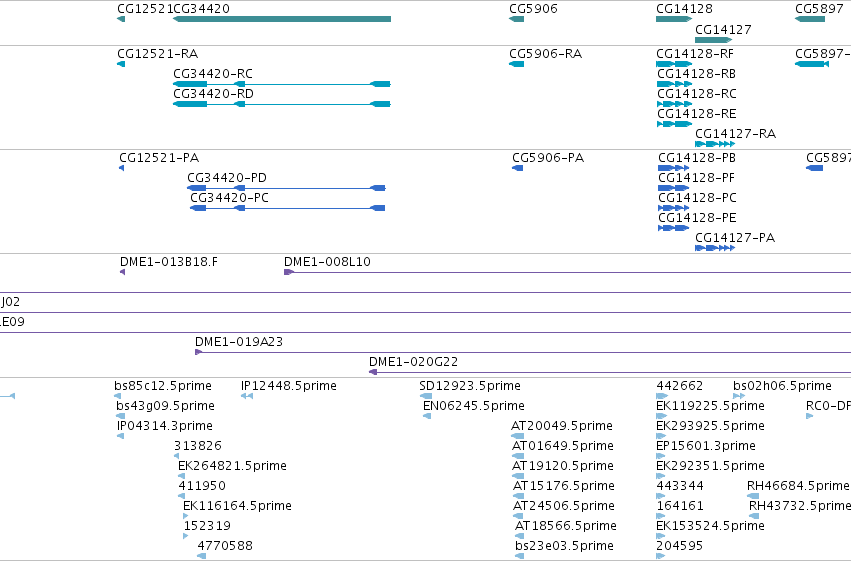Select the CG34420-RD transcript
Image resolution: width=851 pixels, height=561 pixels.
282,104
